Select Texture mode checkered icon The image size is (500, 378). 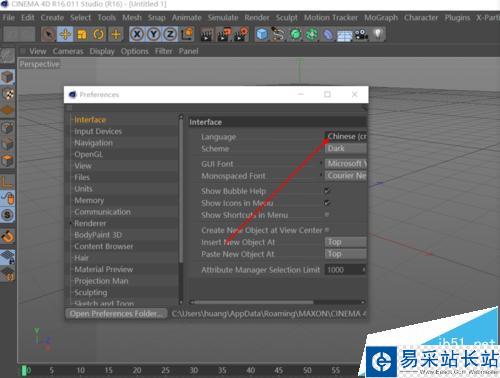click(7, 94)
